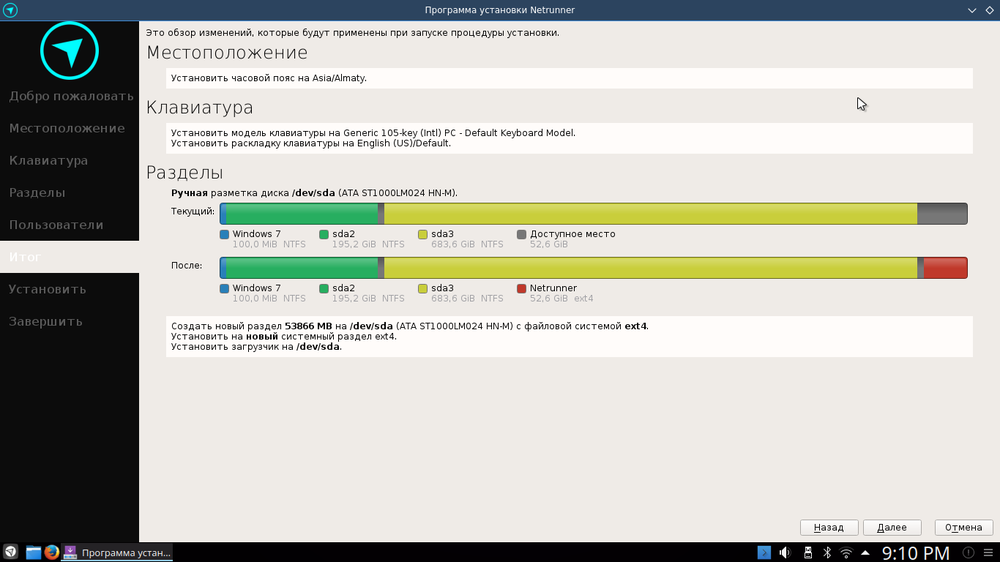
Task: Expand hidden system tray icons arrow
Action: coord(865,552)
